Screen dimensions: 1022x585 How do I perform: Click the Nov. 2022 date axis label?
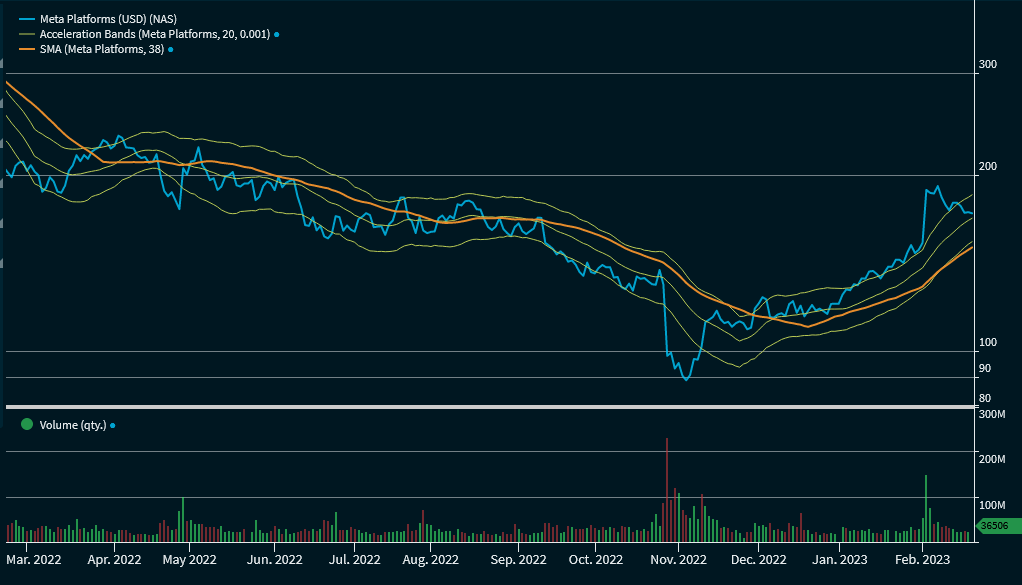pos(678,560)
